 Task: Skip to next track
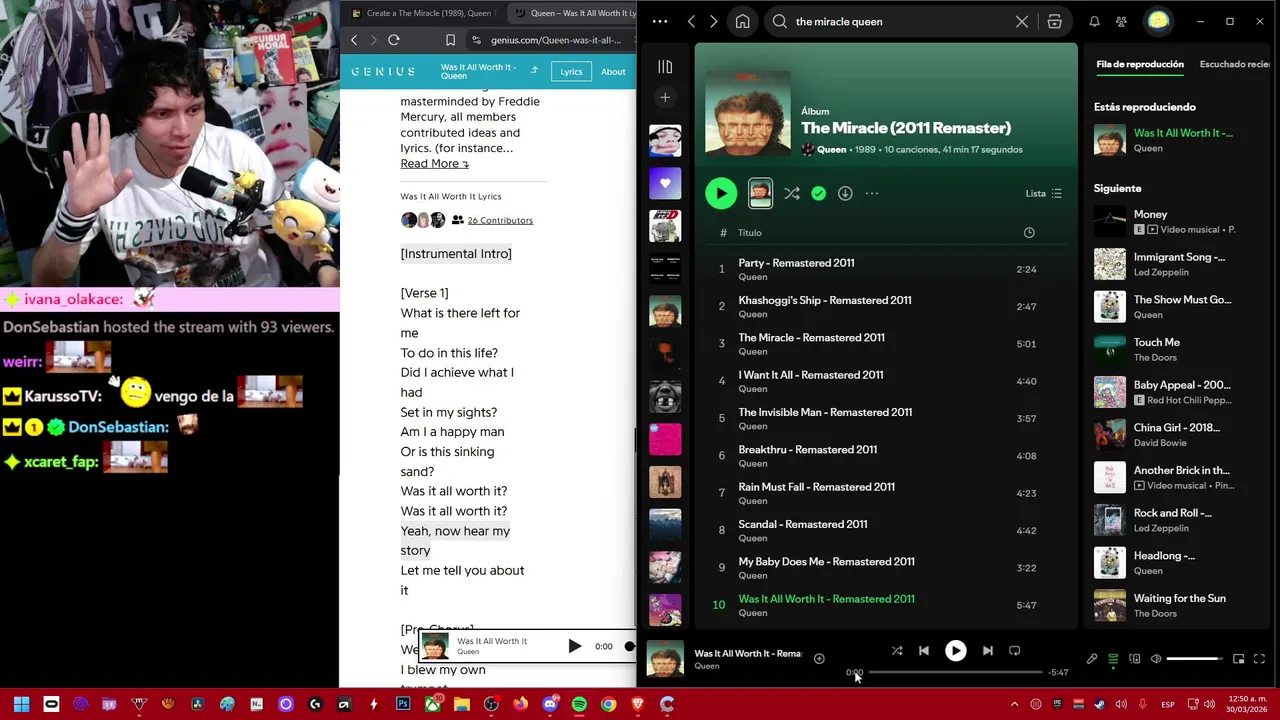click(988, 650)
